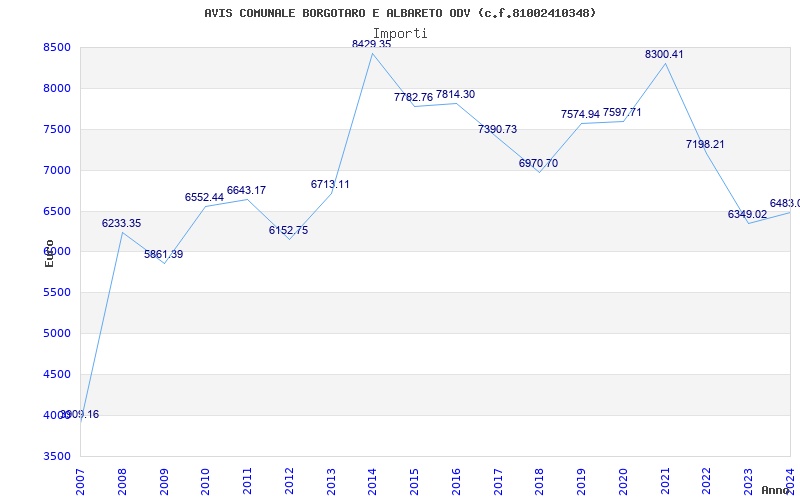This screenshot has height=500, width=800.
Task: Click the 7814.30 value label
Action: [x=455, y=94]
